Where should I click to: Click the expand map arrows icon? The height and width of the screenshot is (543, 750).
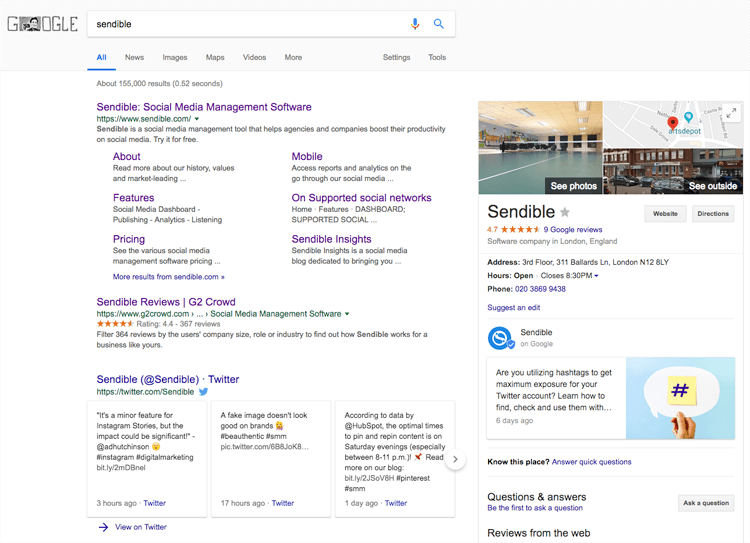pyautogui.click(x=731, y=113)
